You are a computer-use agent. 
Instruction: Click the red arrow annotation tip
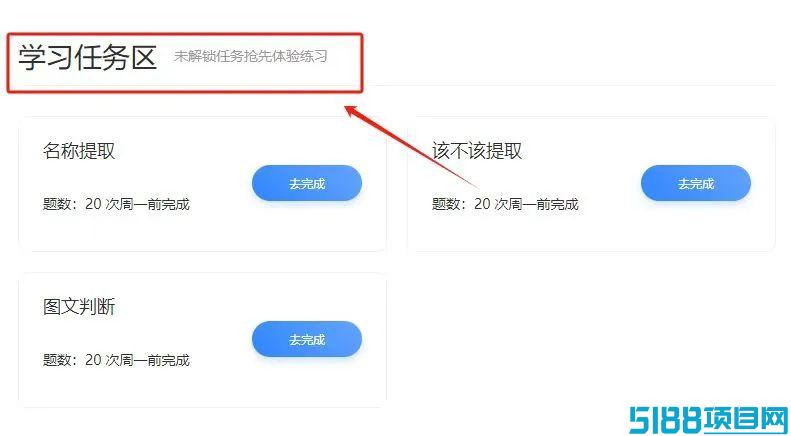[348, 108]
